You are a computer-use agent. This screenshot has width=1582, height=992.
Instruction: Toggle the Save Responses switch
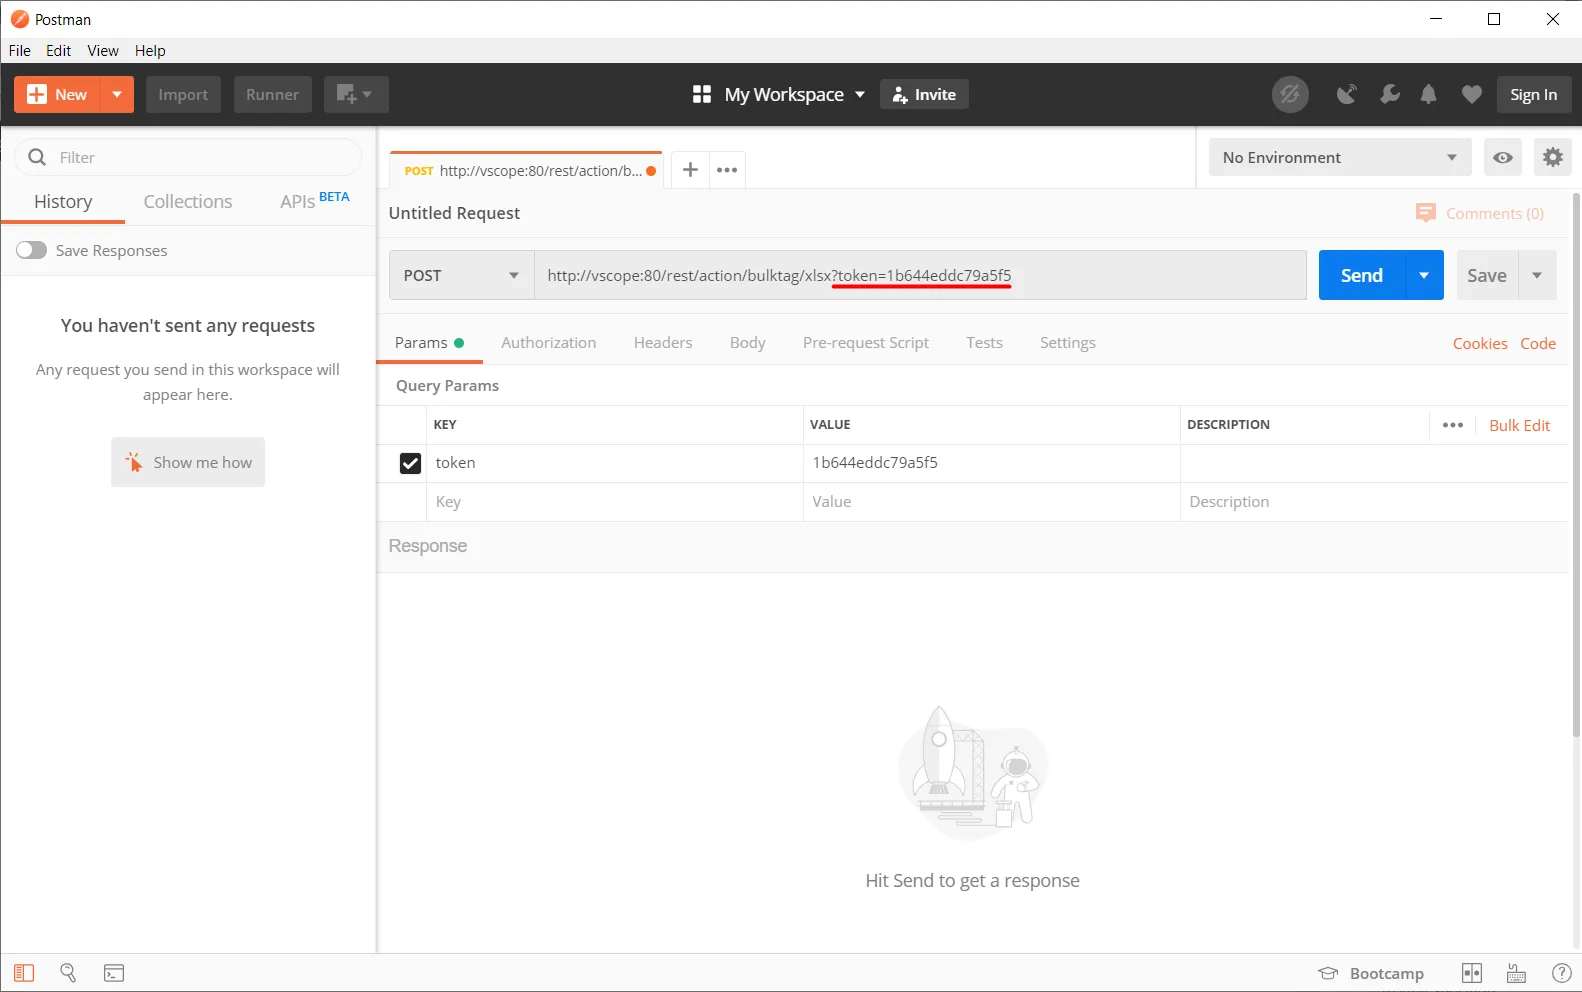click(31, 250)
